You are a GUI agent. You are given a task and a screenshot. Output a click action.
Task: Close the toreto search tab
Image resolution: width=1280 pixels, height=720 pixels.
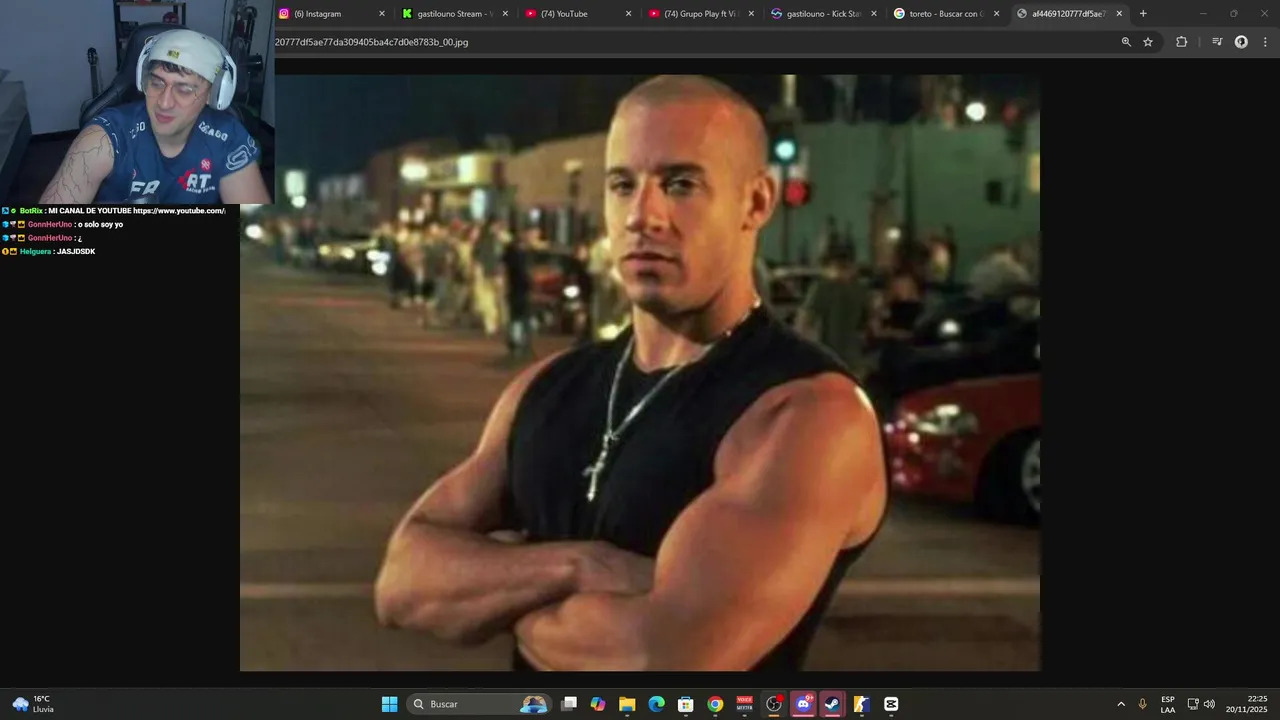[996, 14]
